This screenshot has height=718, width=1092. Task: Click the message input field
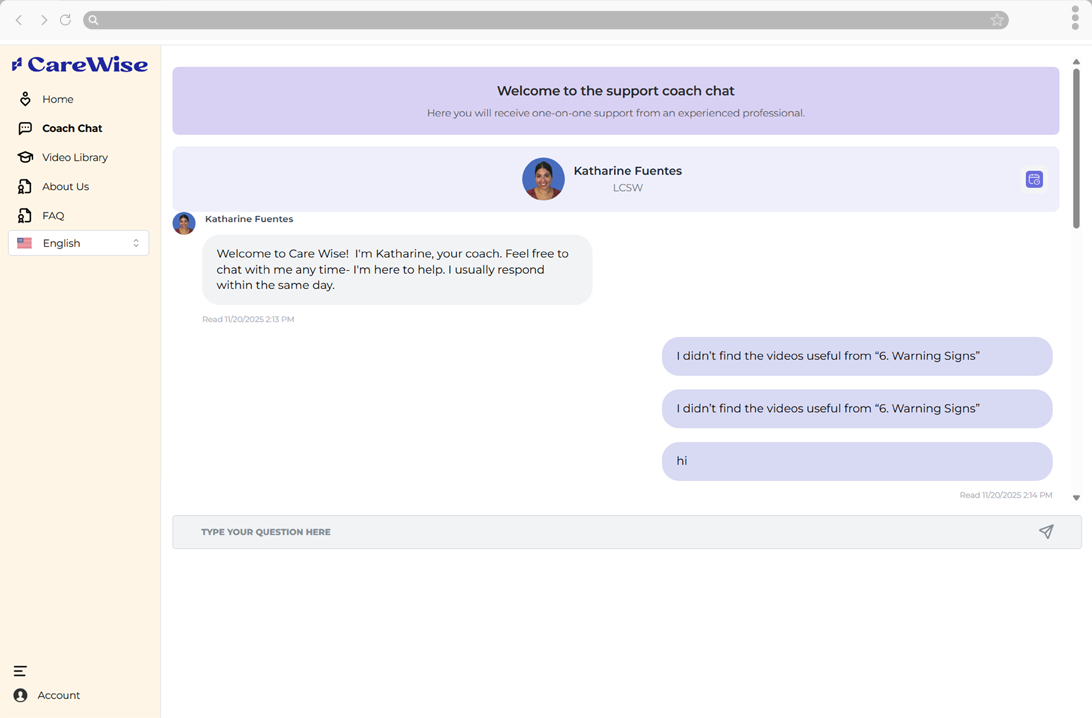(627, 532)
